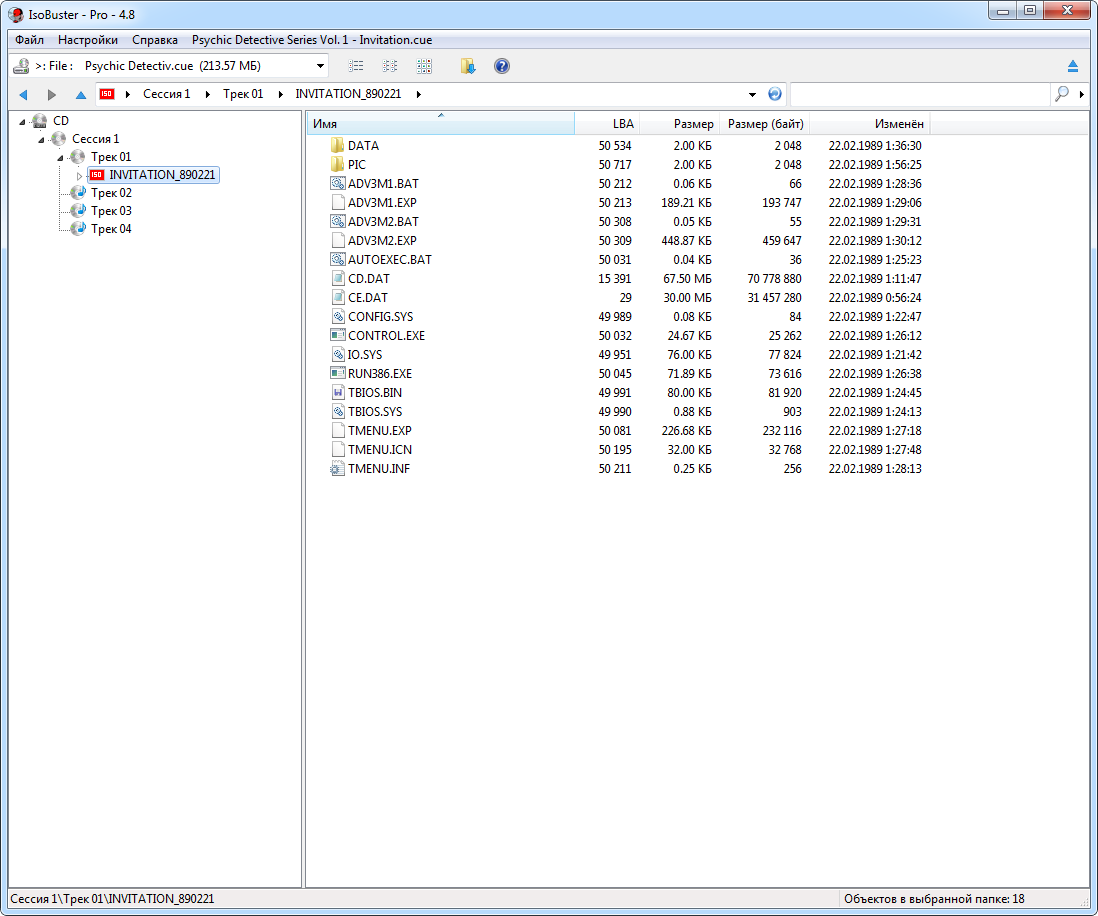Click the red ISO breadcrumb icon
1098x916 pixels.
(106, 94)
